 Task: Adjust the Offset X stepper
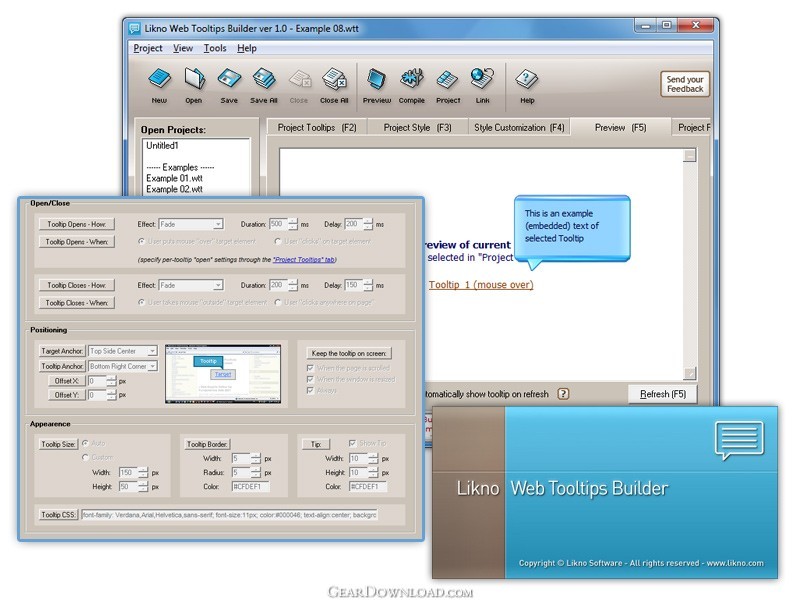(111, 381)
